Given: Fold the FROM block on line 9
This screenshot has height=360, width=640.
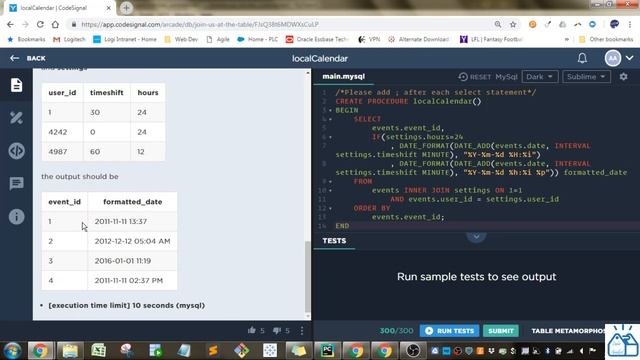Looking at the screenshot, I should tap(330, 181).
